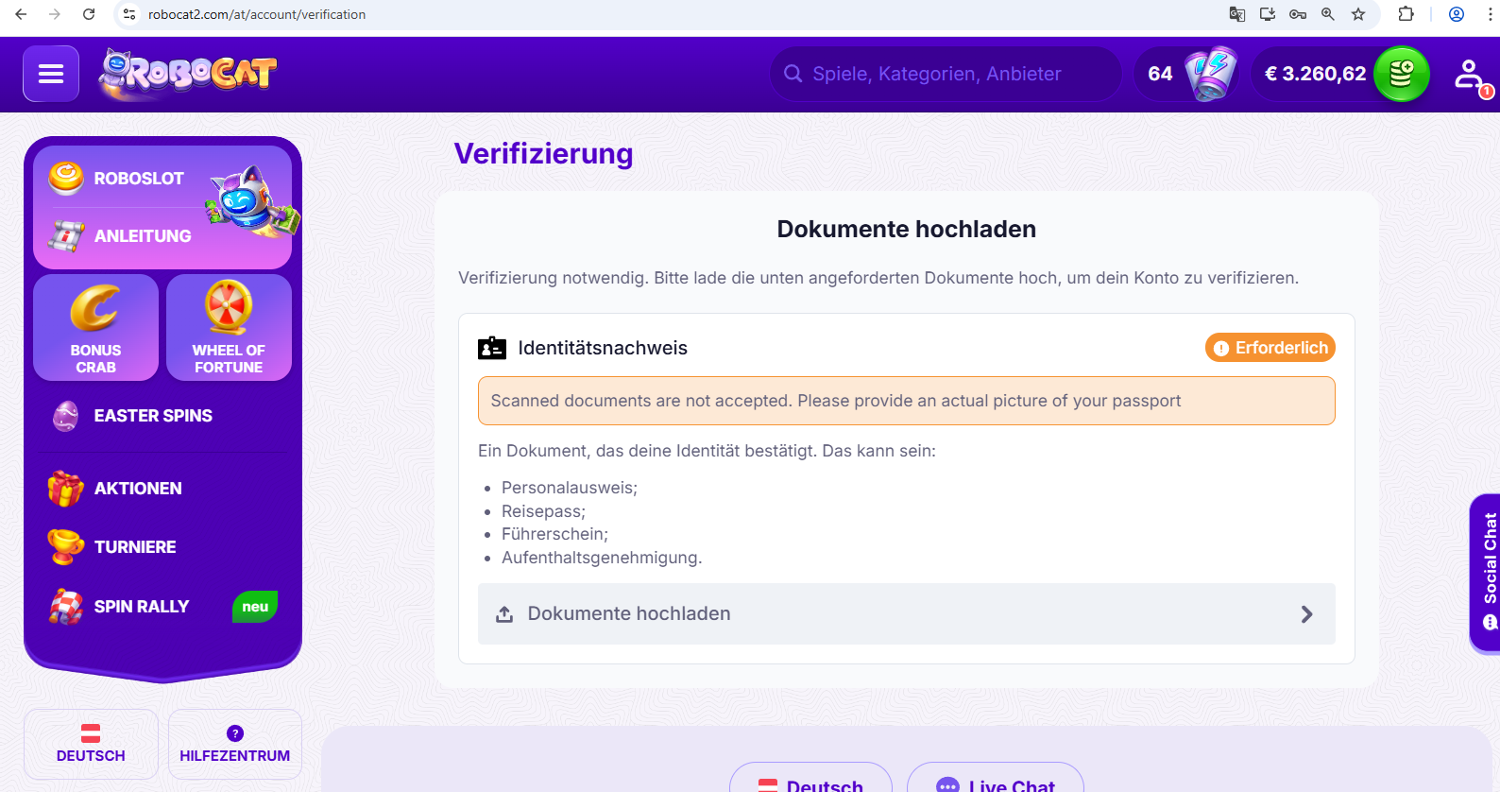Open browser extensions puzzle icon

coord(1406,14)
